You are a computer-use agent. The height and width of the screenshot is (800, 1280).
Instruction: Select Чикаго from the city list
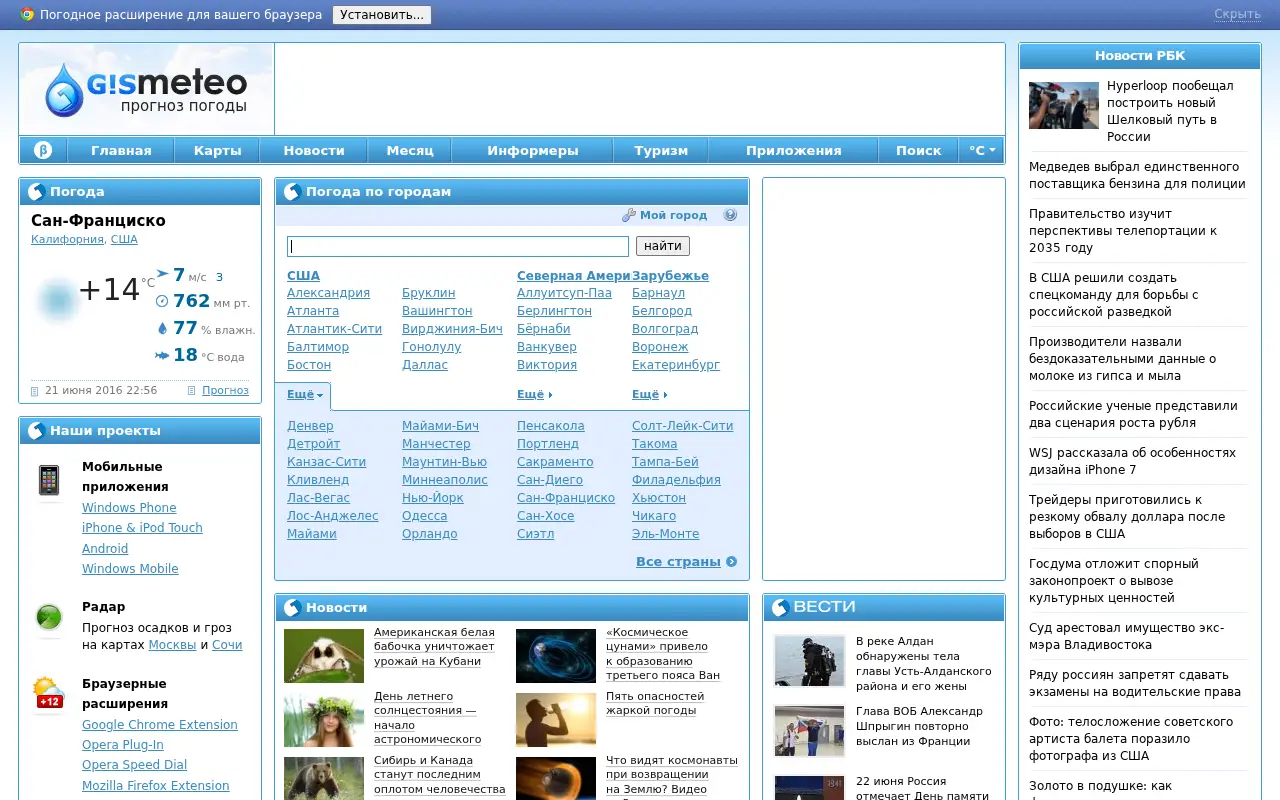[x=654, y=516]
